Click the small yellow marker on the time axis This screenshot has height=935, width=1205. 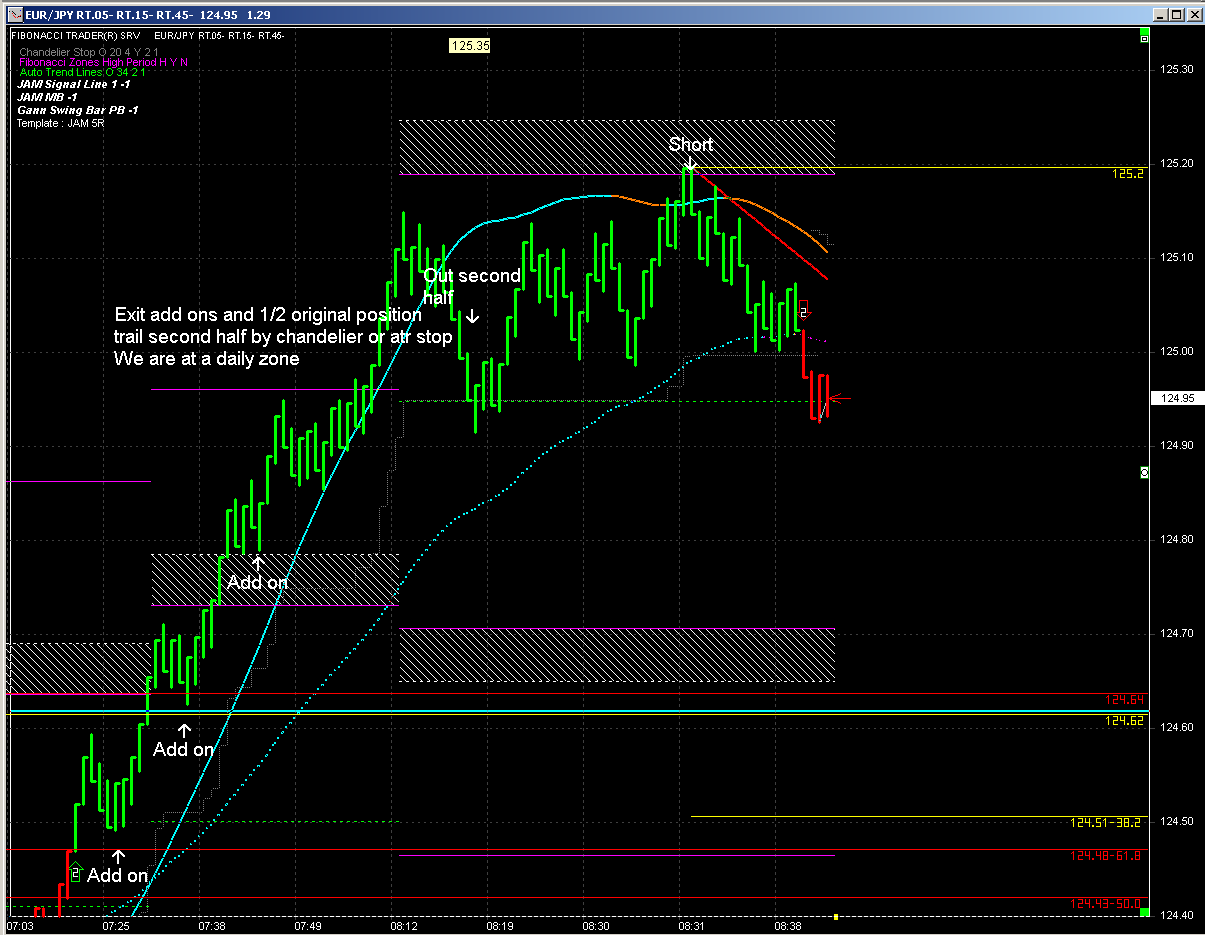click(x=837, y=915)
